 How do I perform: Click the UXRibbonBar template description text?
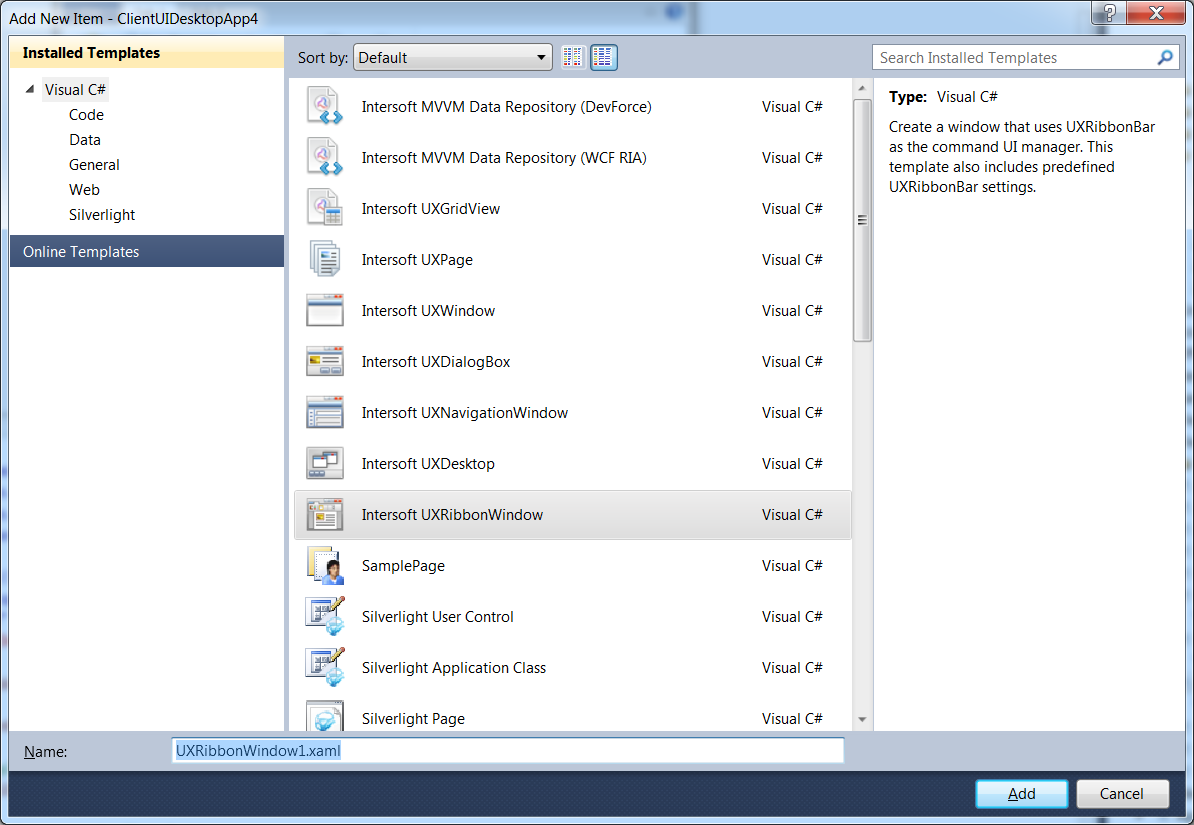1022,157
